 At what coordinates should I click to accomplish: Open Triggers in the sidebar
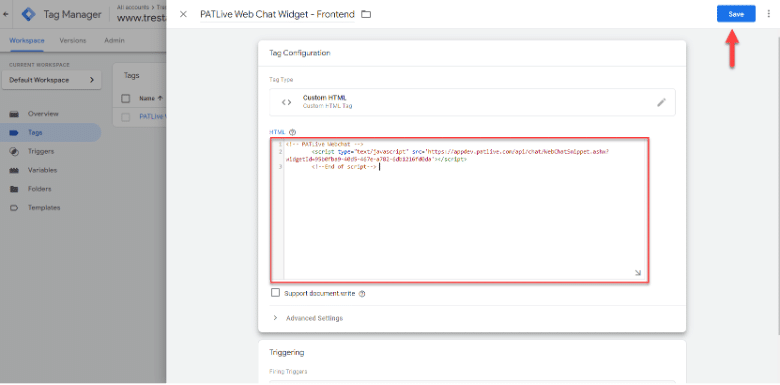[x=41, y=151]
